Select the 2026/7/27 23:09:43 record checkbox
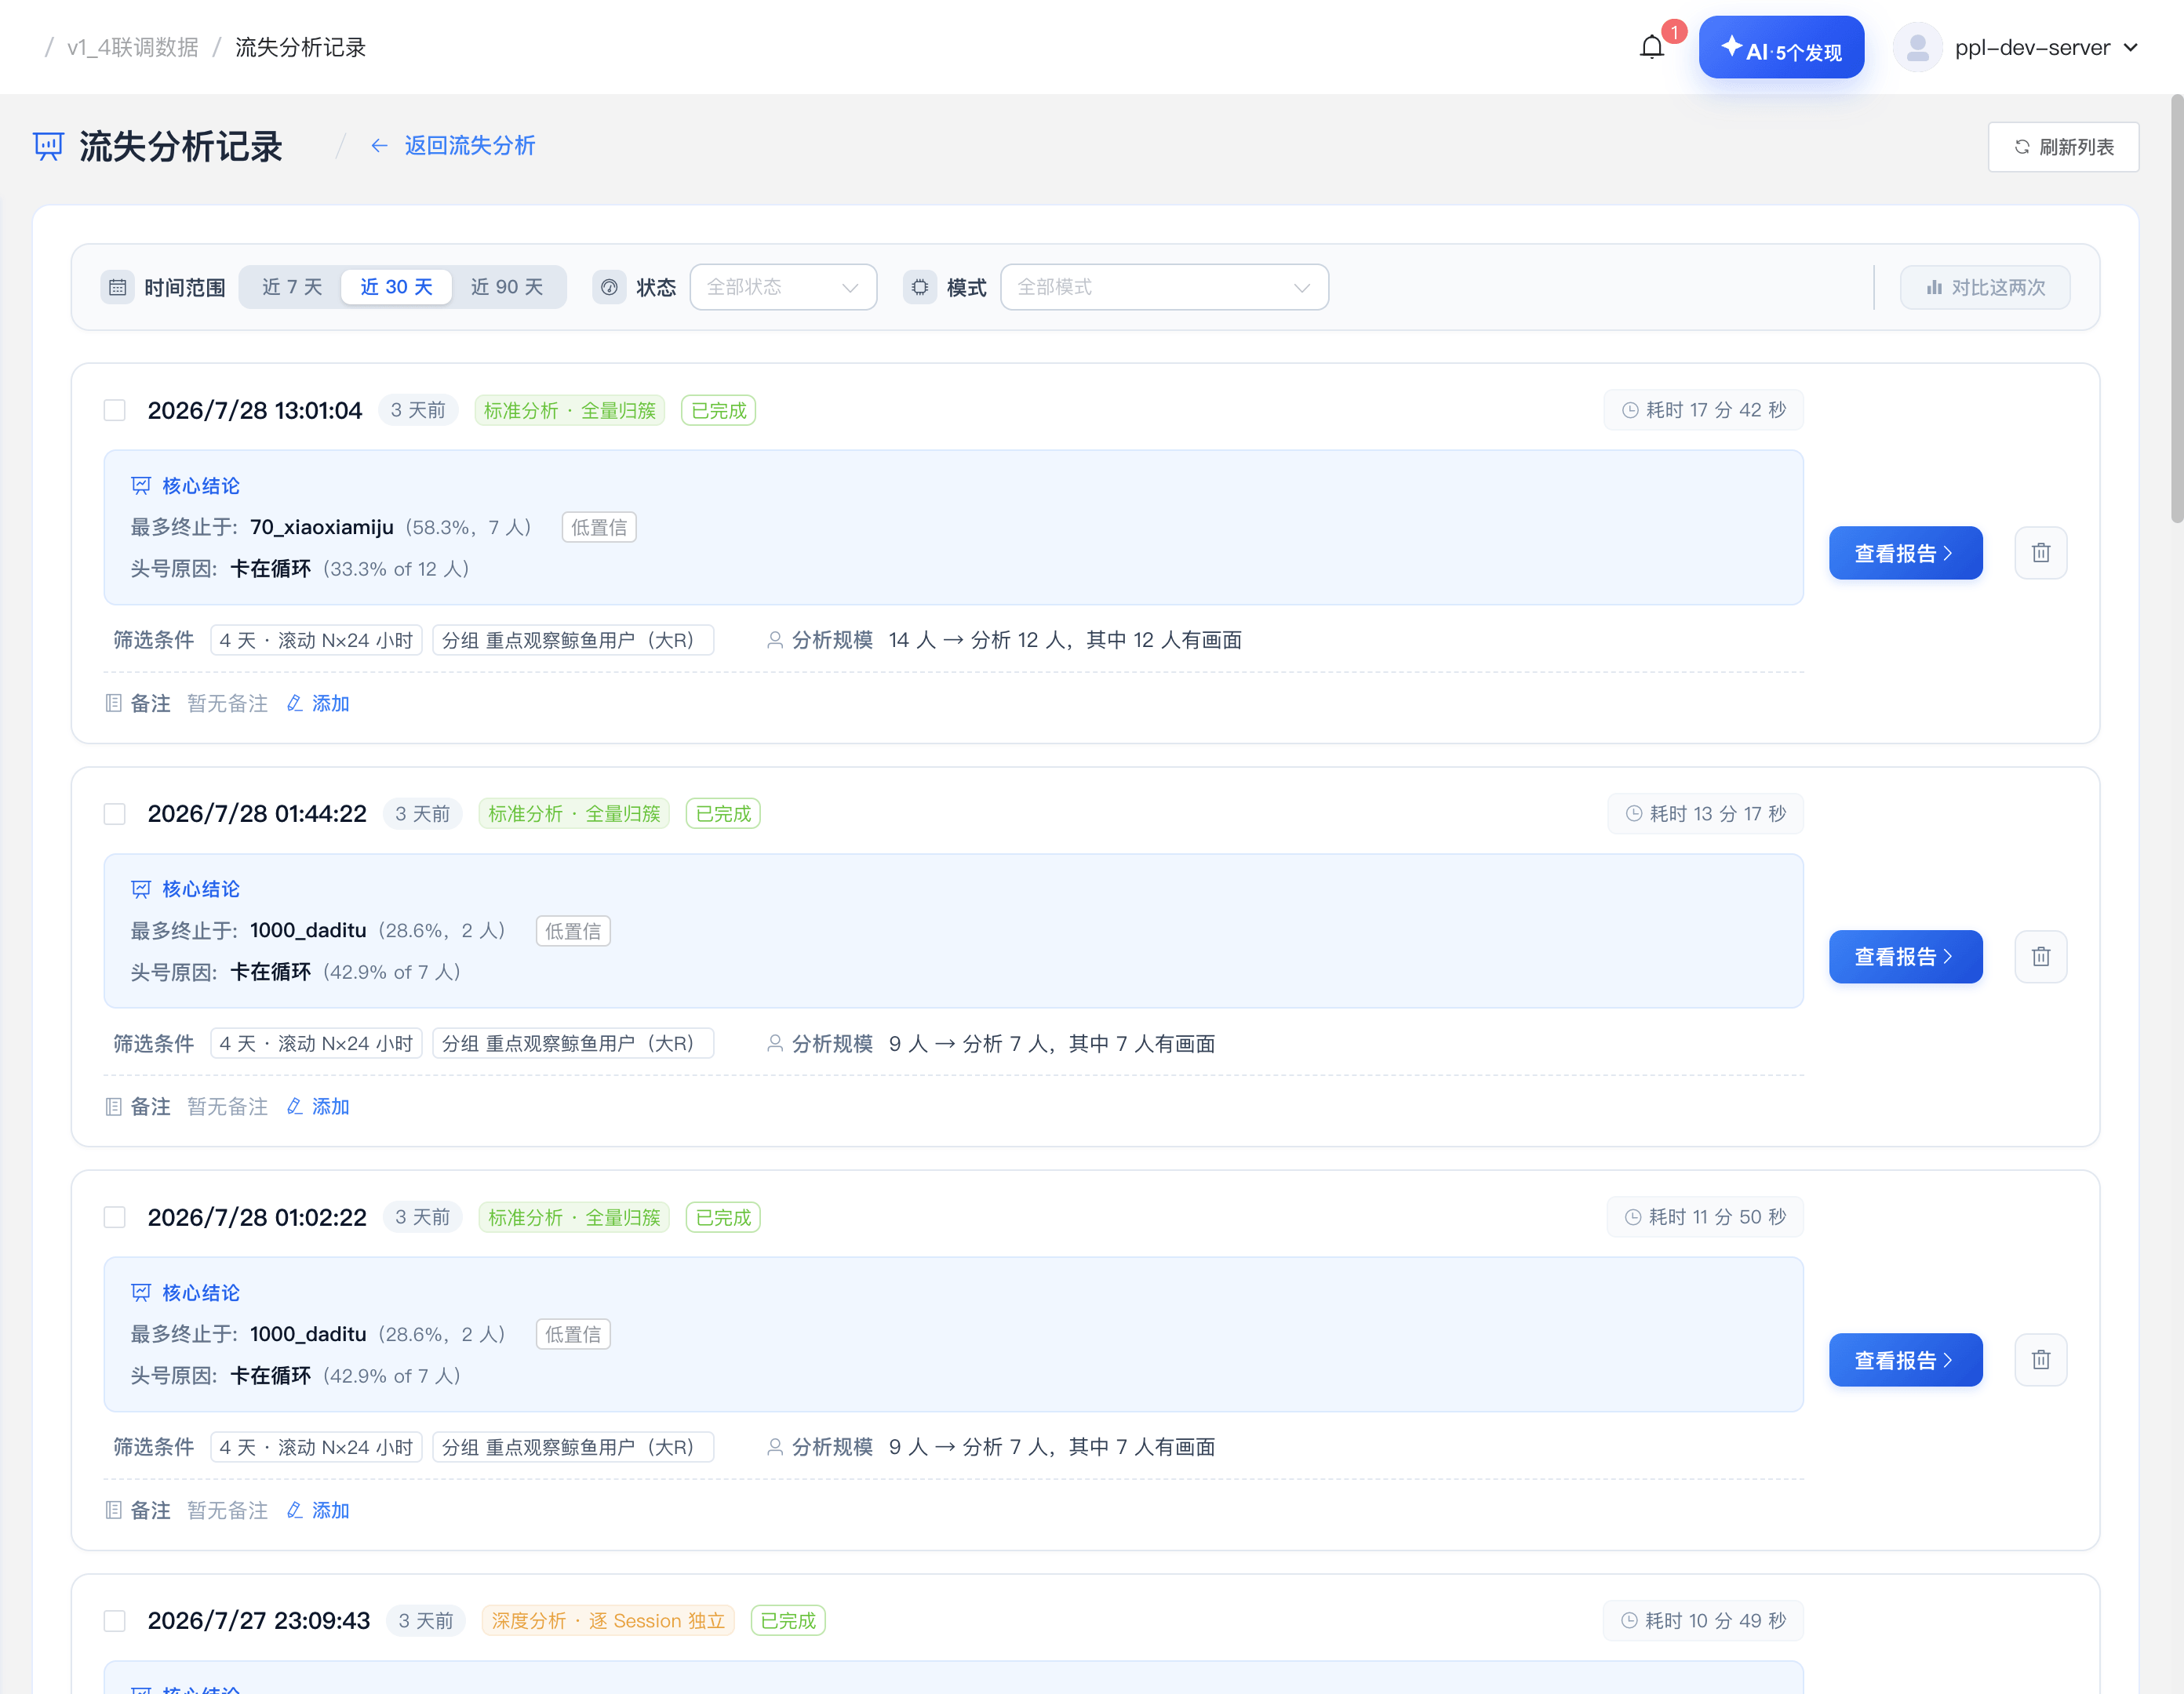Viewport: 2184px width, 1694px height. (x=115, y=1621)
